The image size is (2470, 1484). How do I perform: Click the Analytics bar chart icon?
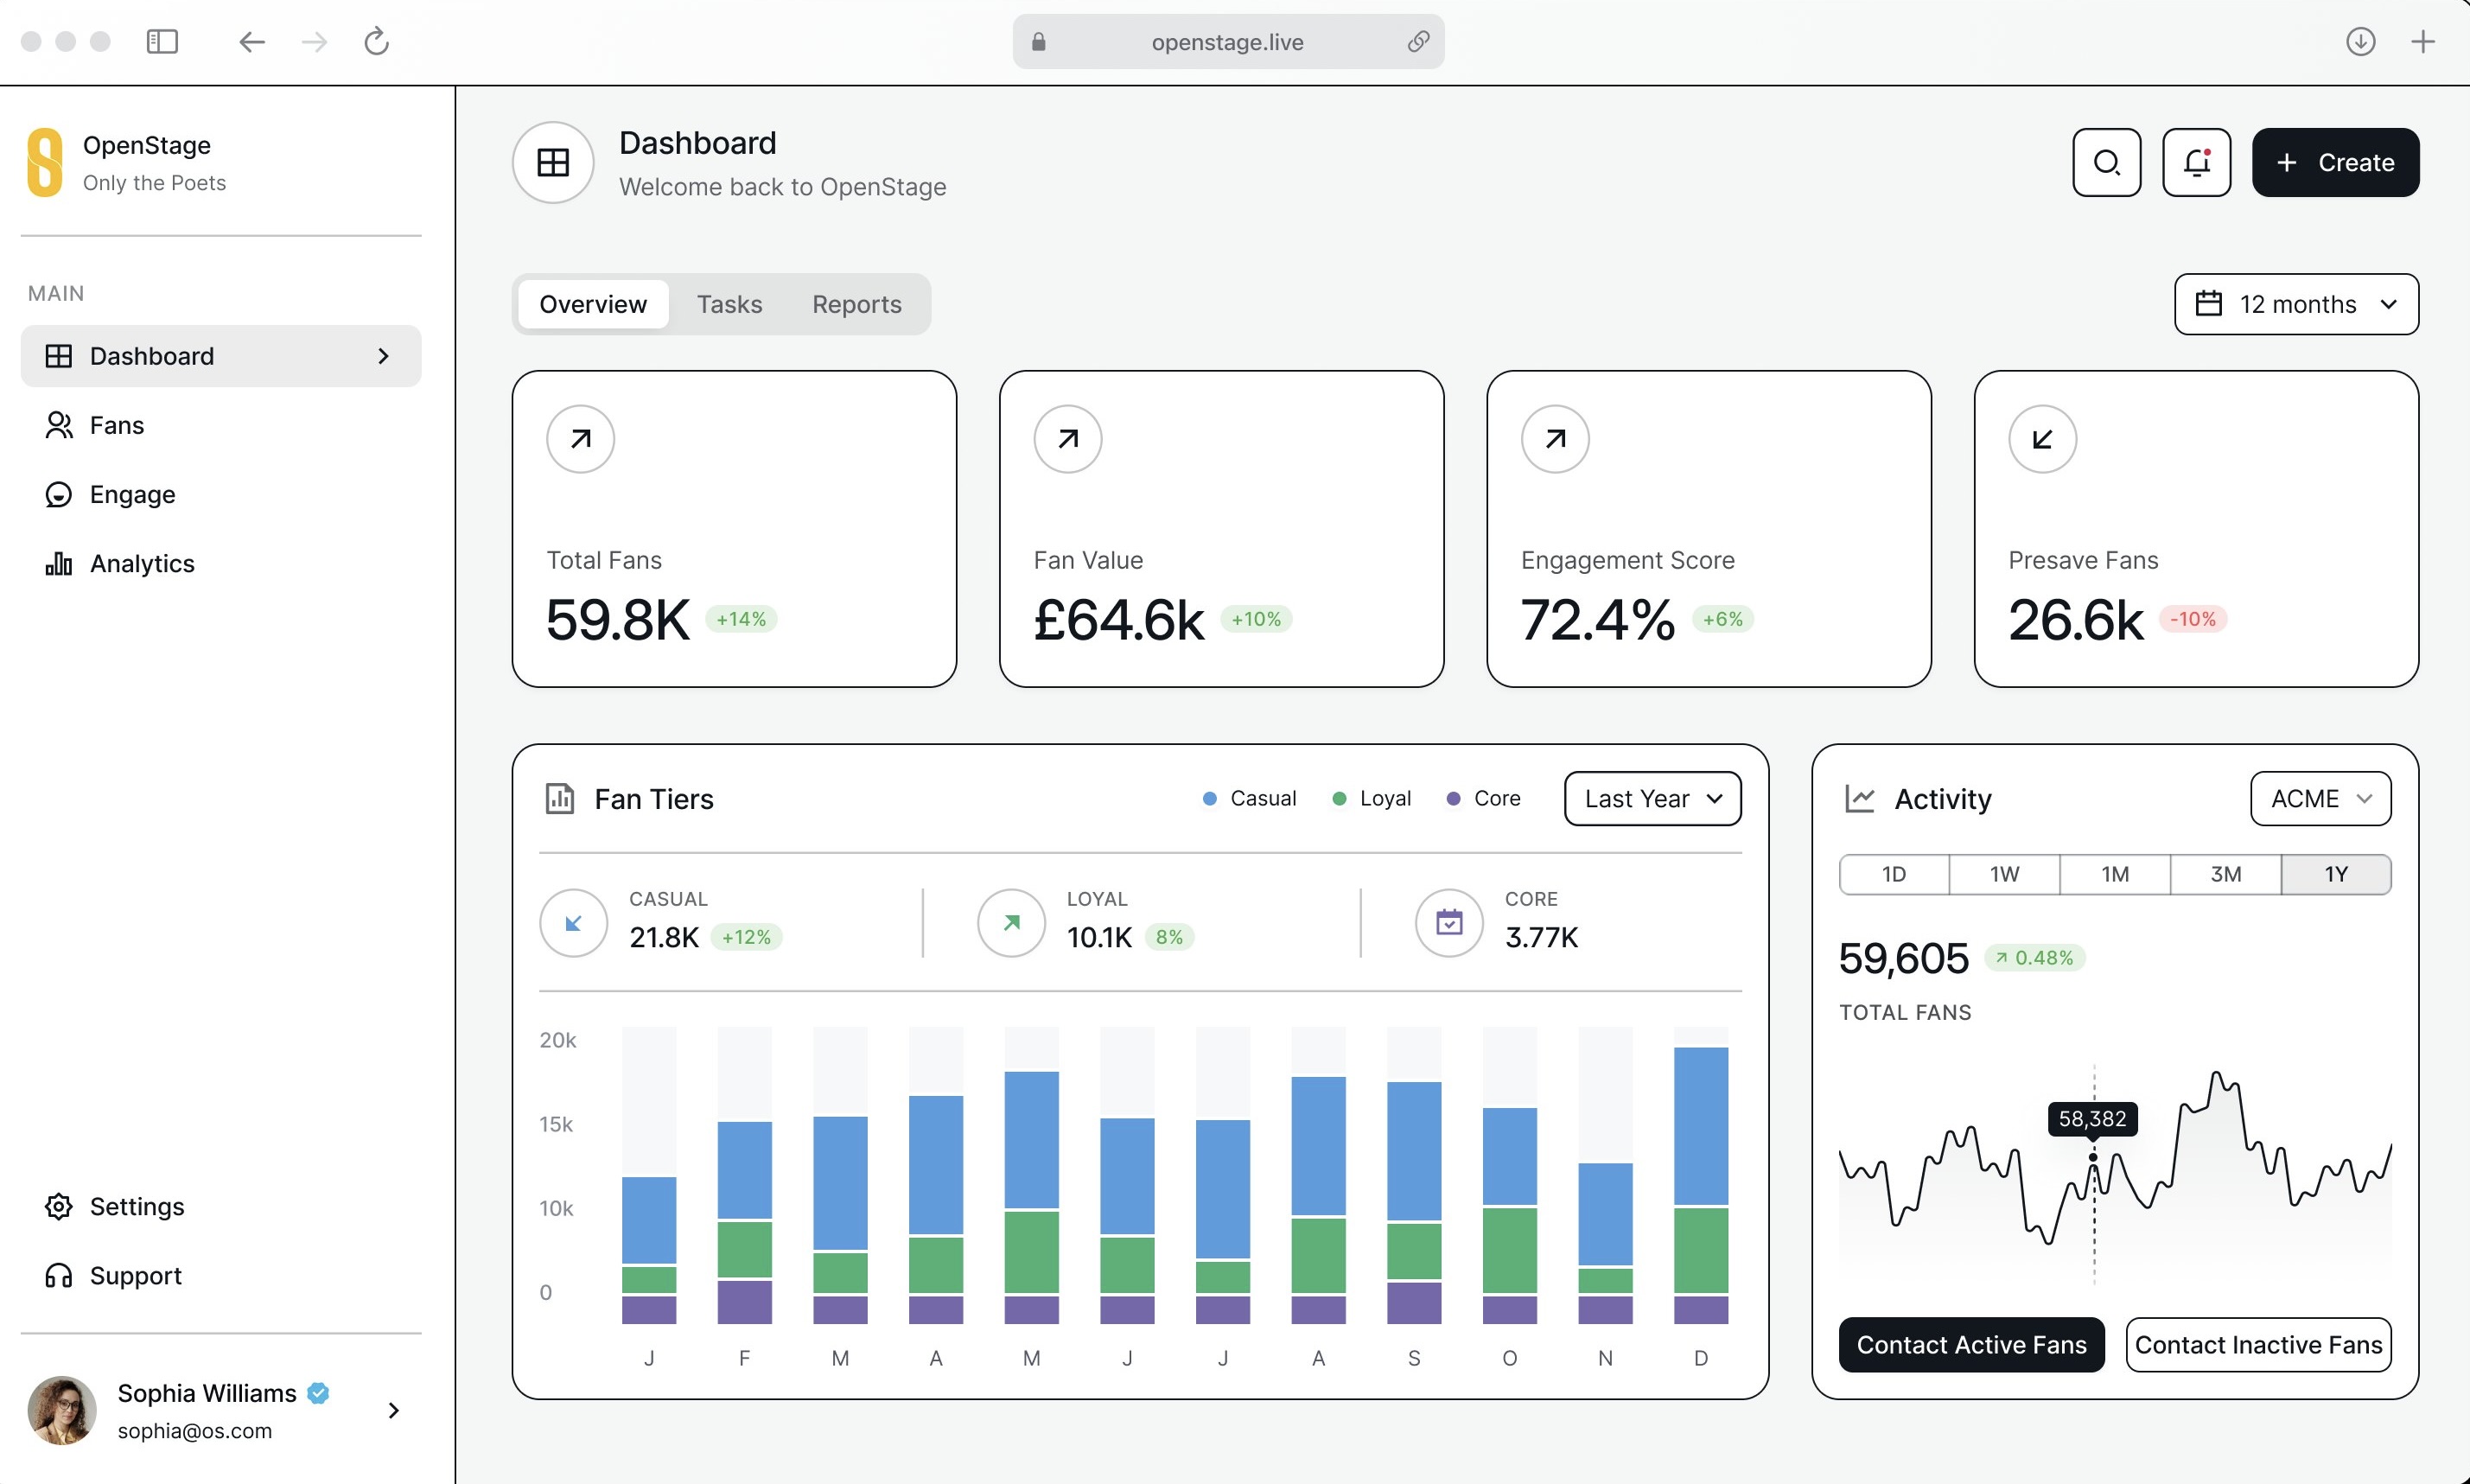(59, 563)
